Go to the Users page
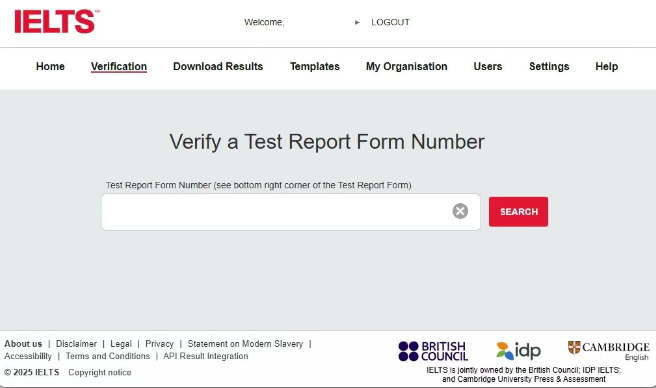 [488, 67]
